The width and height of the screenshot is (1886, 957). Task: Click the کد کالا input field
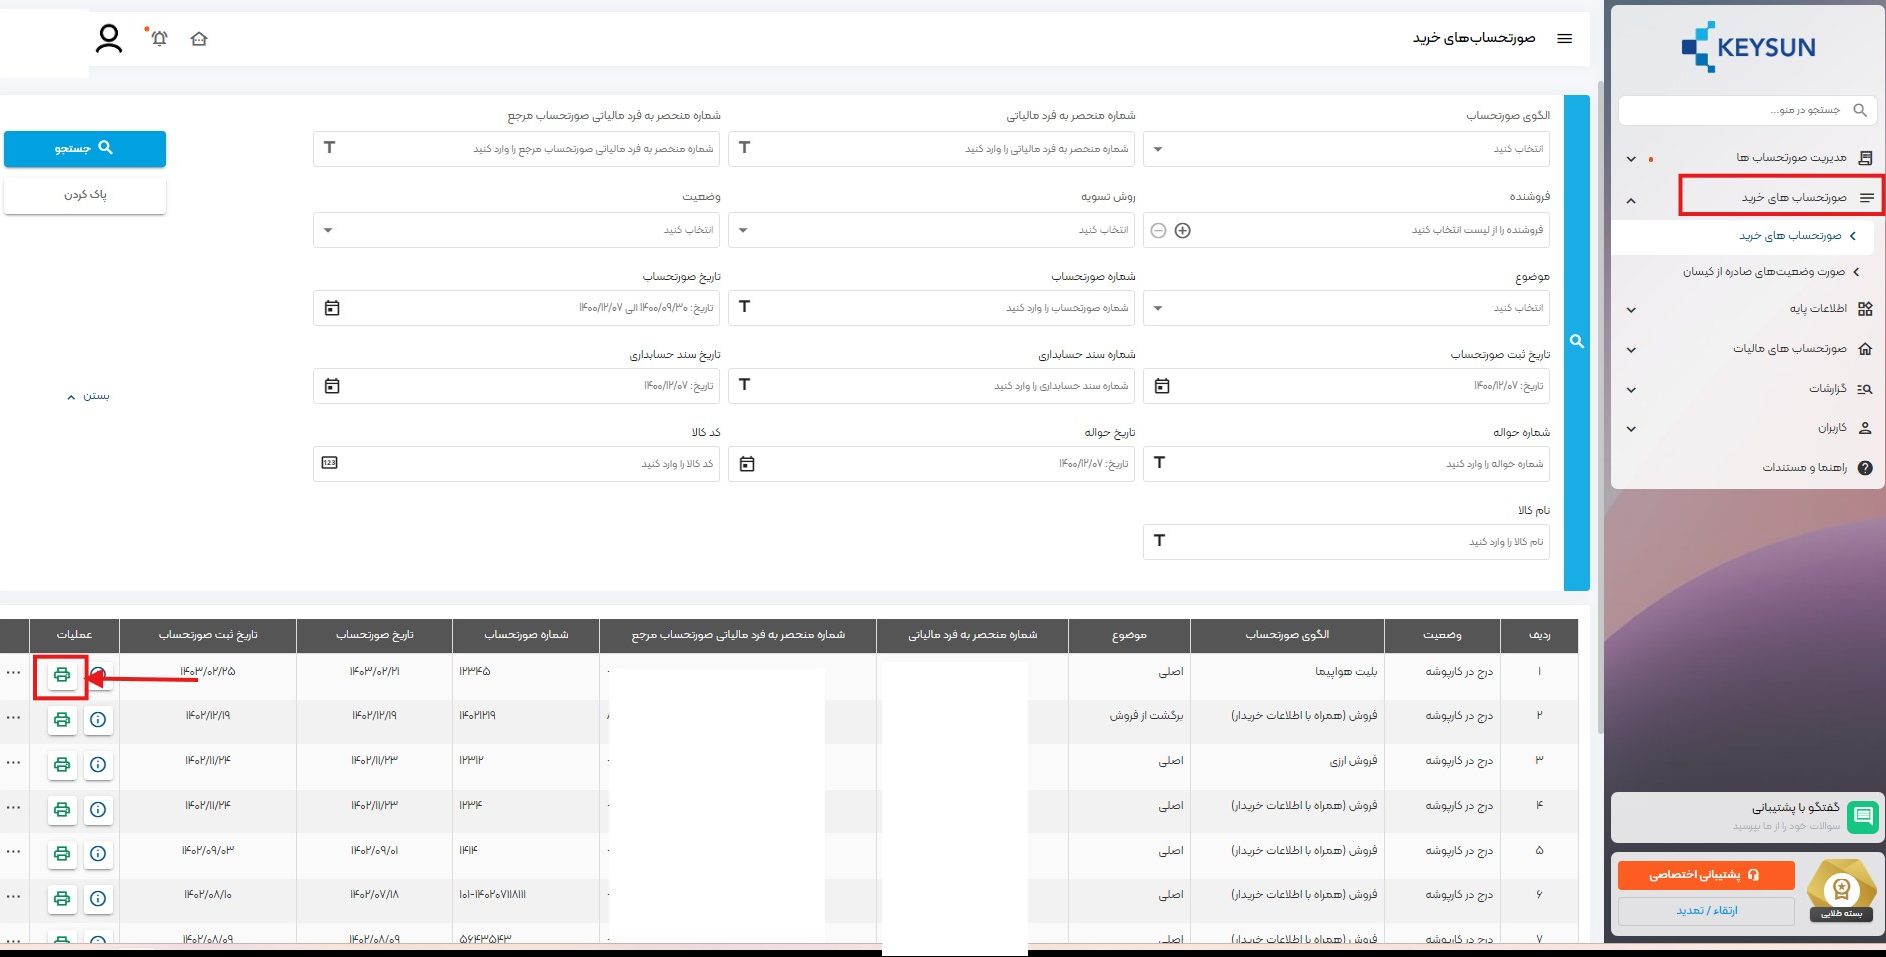tap(516, 464)
